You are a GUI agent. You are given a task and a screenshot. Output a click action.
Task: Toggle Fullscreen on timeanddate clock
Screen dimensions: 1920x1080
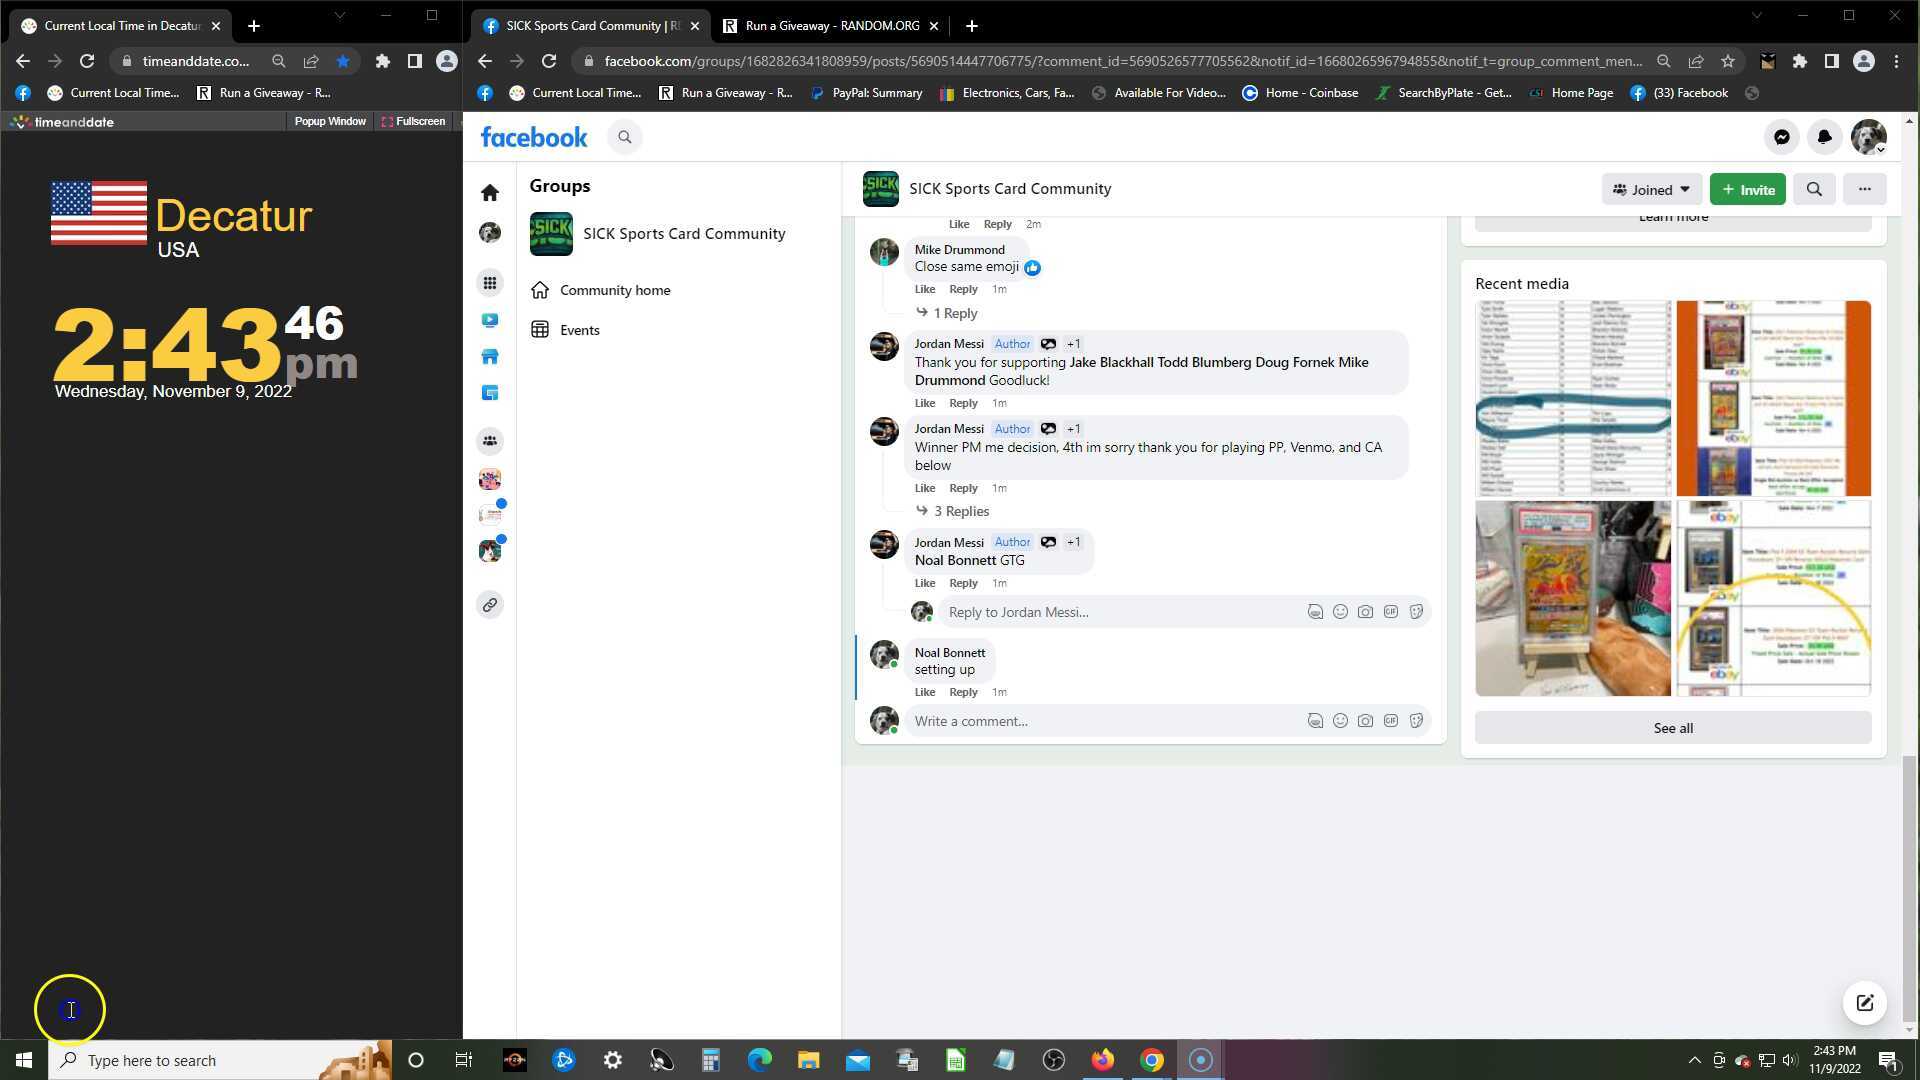413,121
